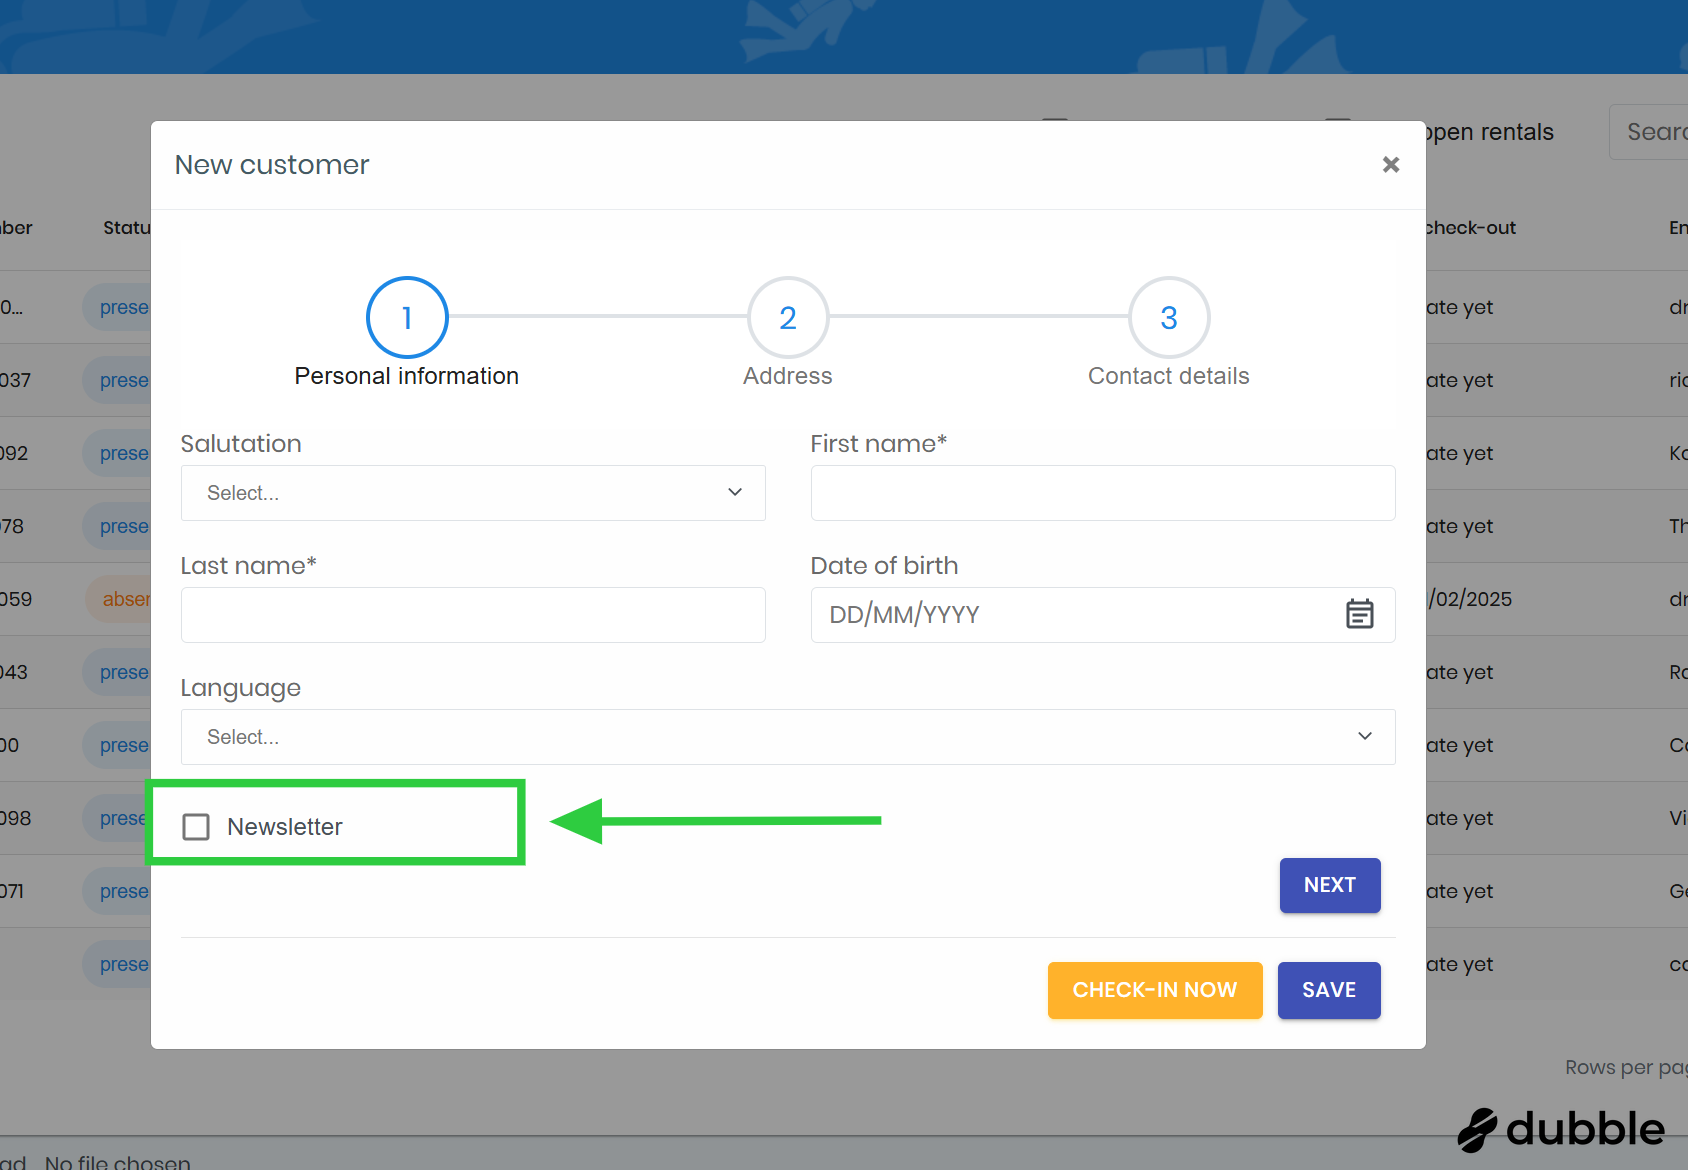Close the New customer dialog
The height and width of the screenshot is (1170, 1688).
(x=1390, y=165)
